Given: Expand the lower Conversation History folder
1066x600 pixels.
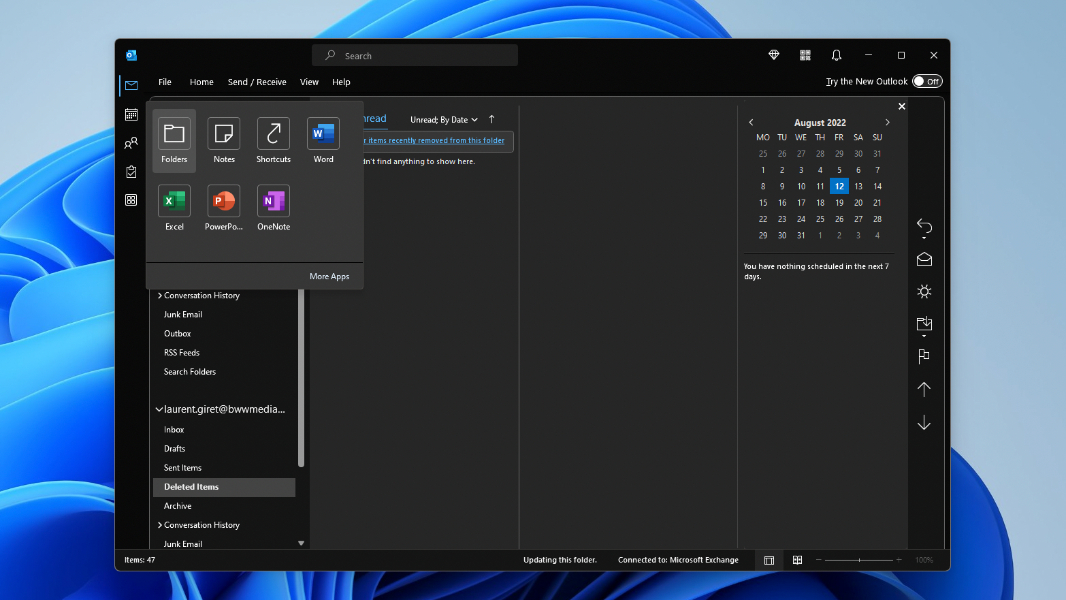Looking at the screenshot, I should [160, 525].
